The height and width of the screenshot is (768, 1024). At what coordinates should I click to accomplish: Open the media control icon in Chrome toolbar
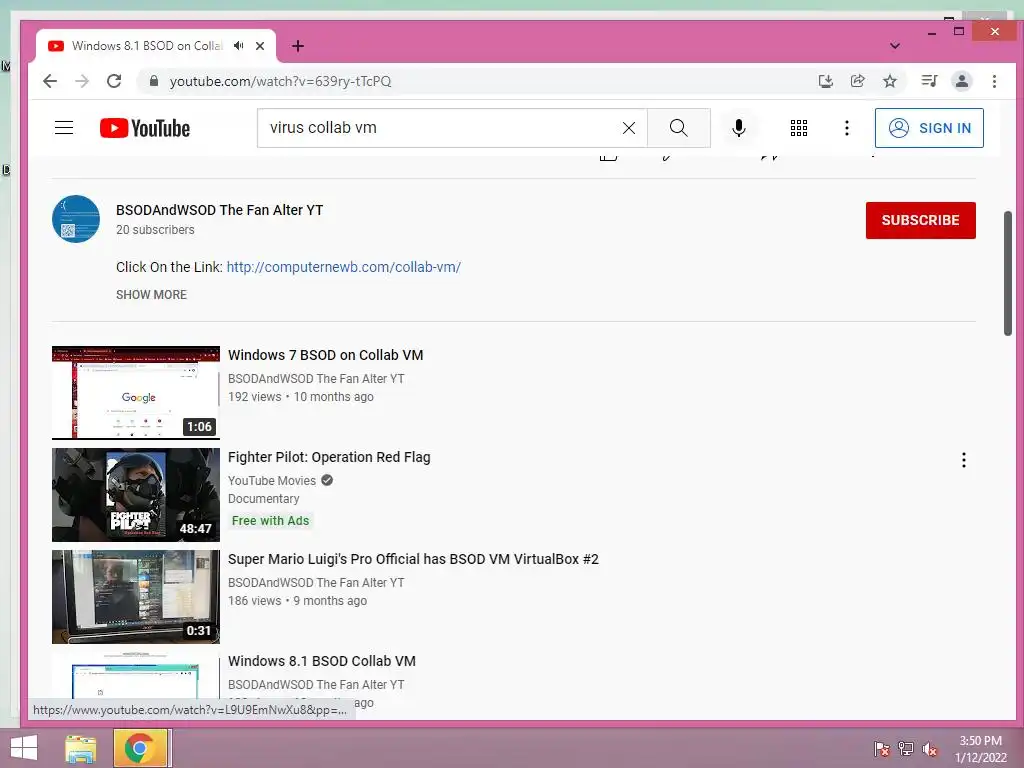(929, 81)
